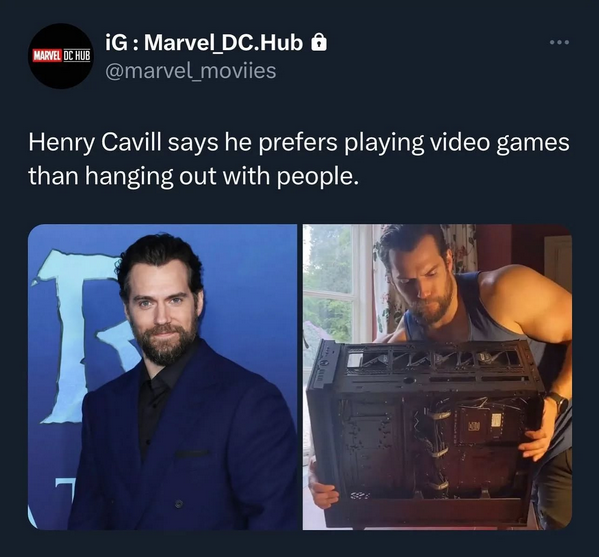Click the words Henry Cavill in the tweet
Viewport: 599px width, 557px height.
(x=94, y=142)
